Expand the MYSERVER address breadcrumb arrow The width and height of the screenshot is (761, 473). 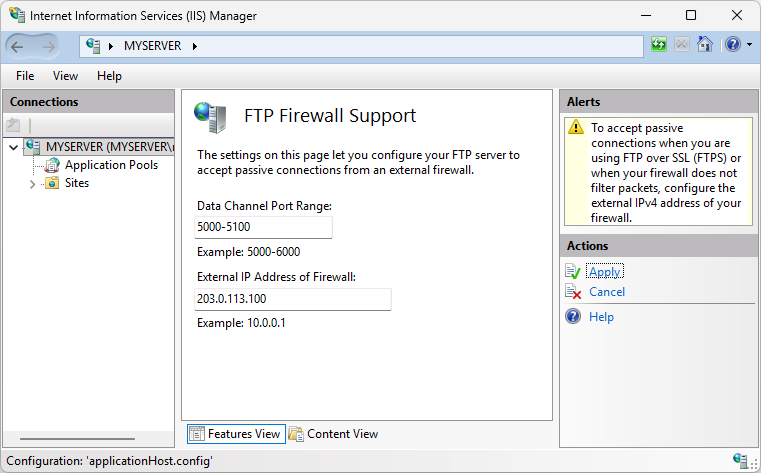(194, 46)
